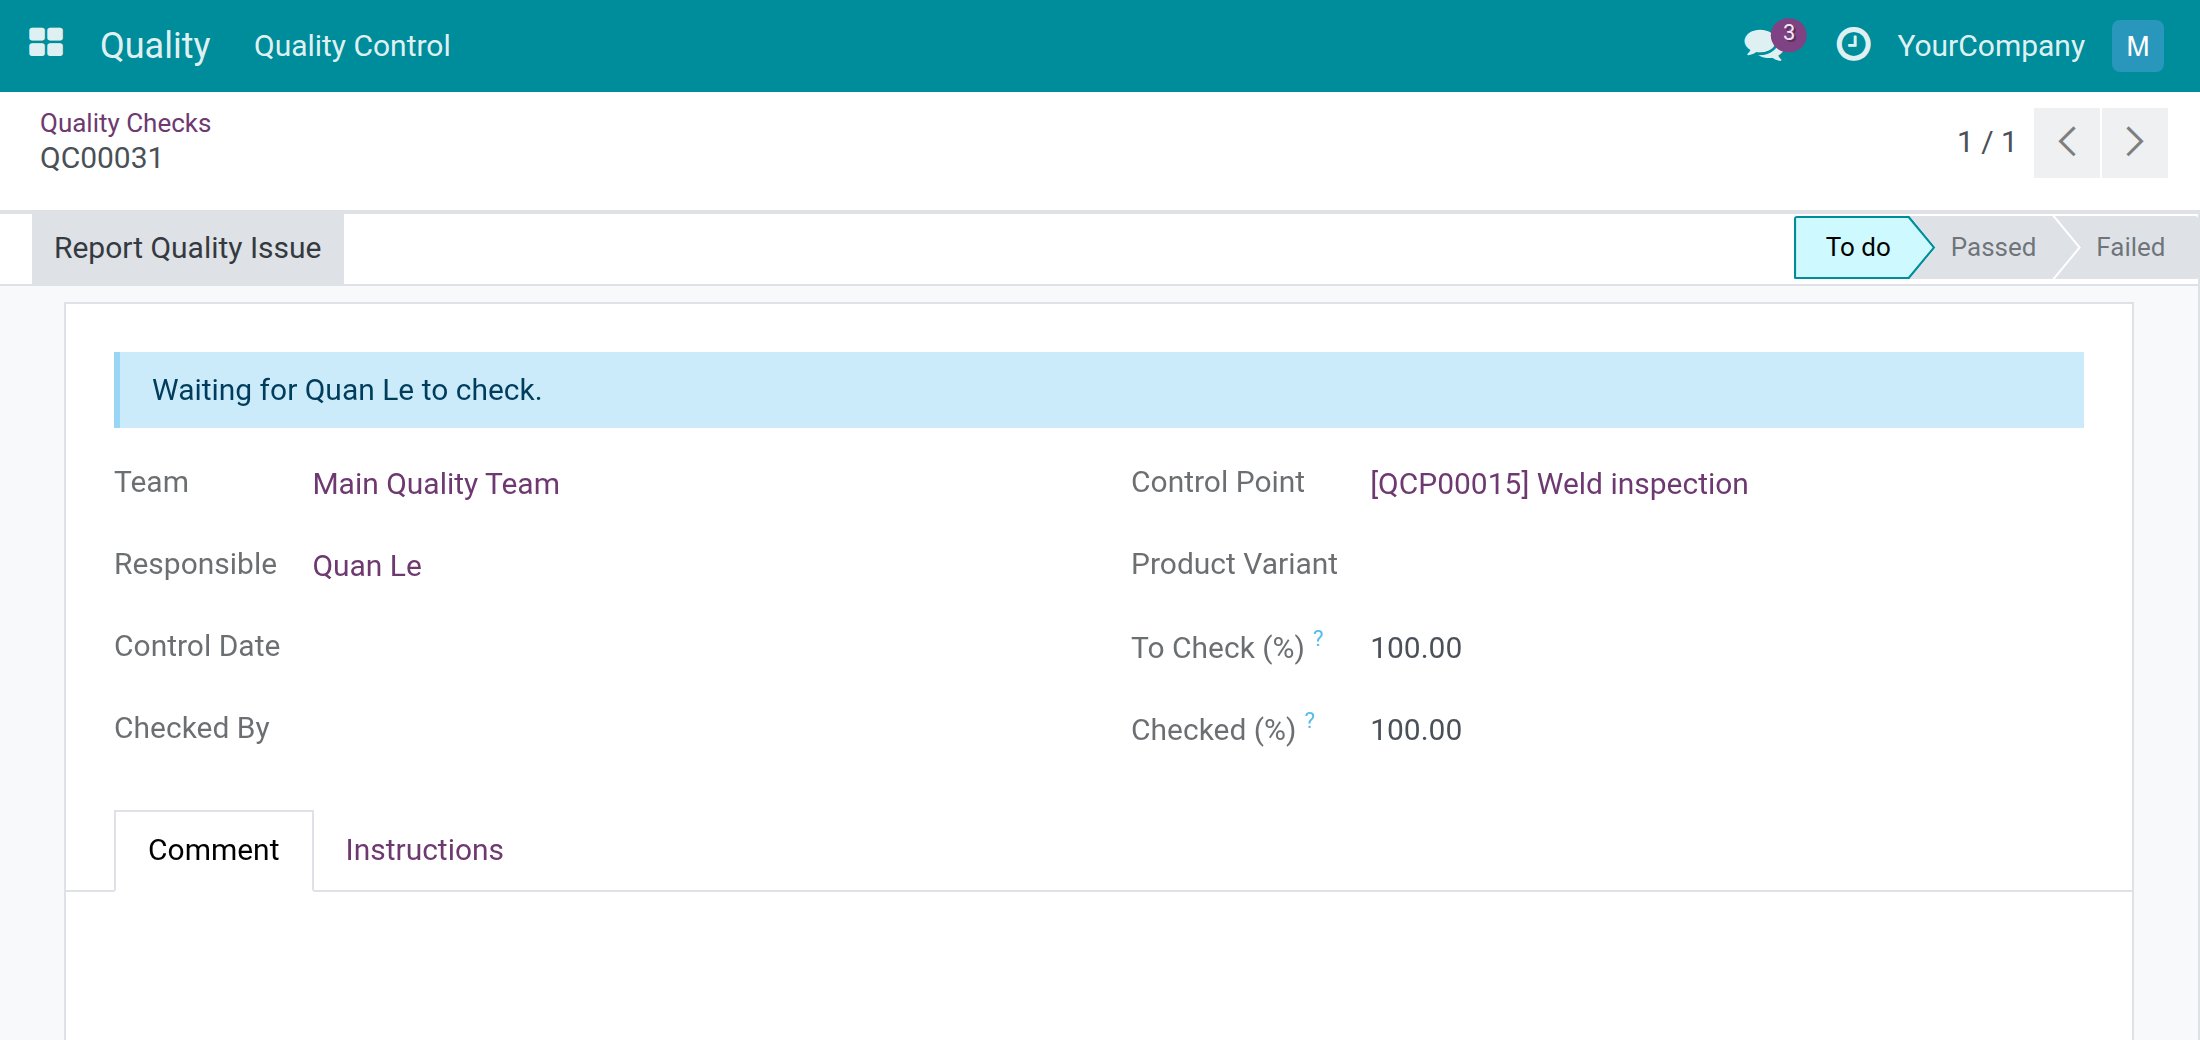Open Main Quality Team link

coord(435,484)
